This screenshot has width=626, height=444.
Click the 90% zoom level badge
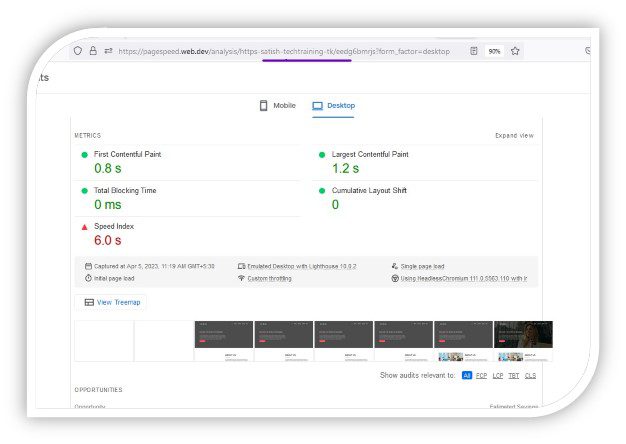coord(494,51)
